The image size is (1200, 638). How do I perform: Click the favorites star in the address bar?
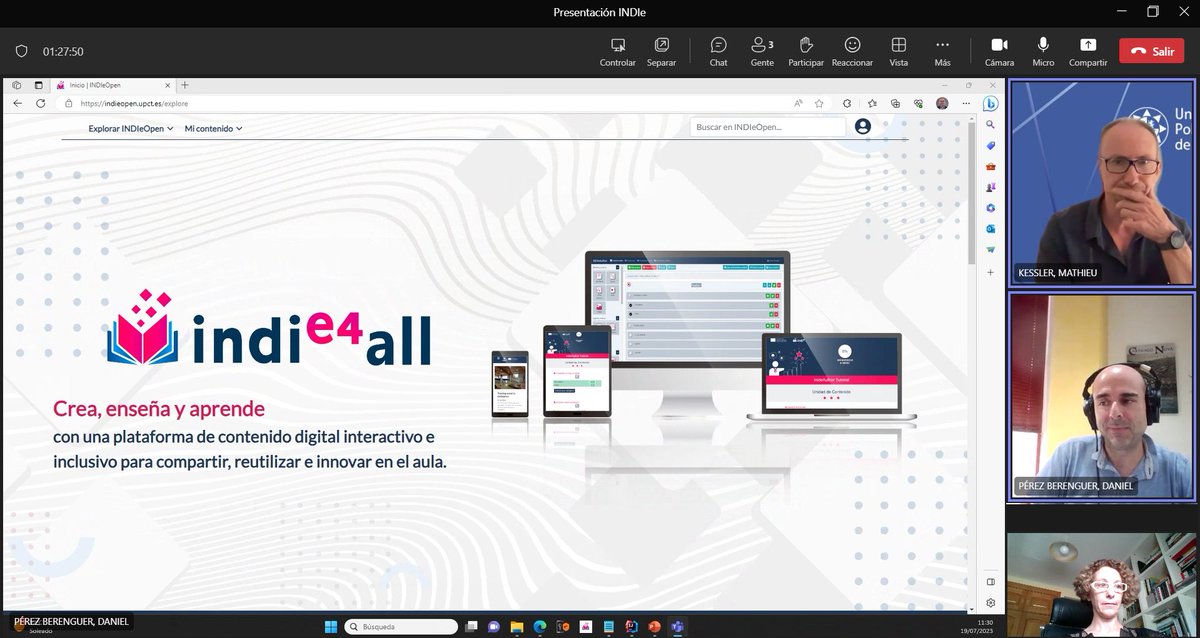819,103
